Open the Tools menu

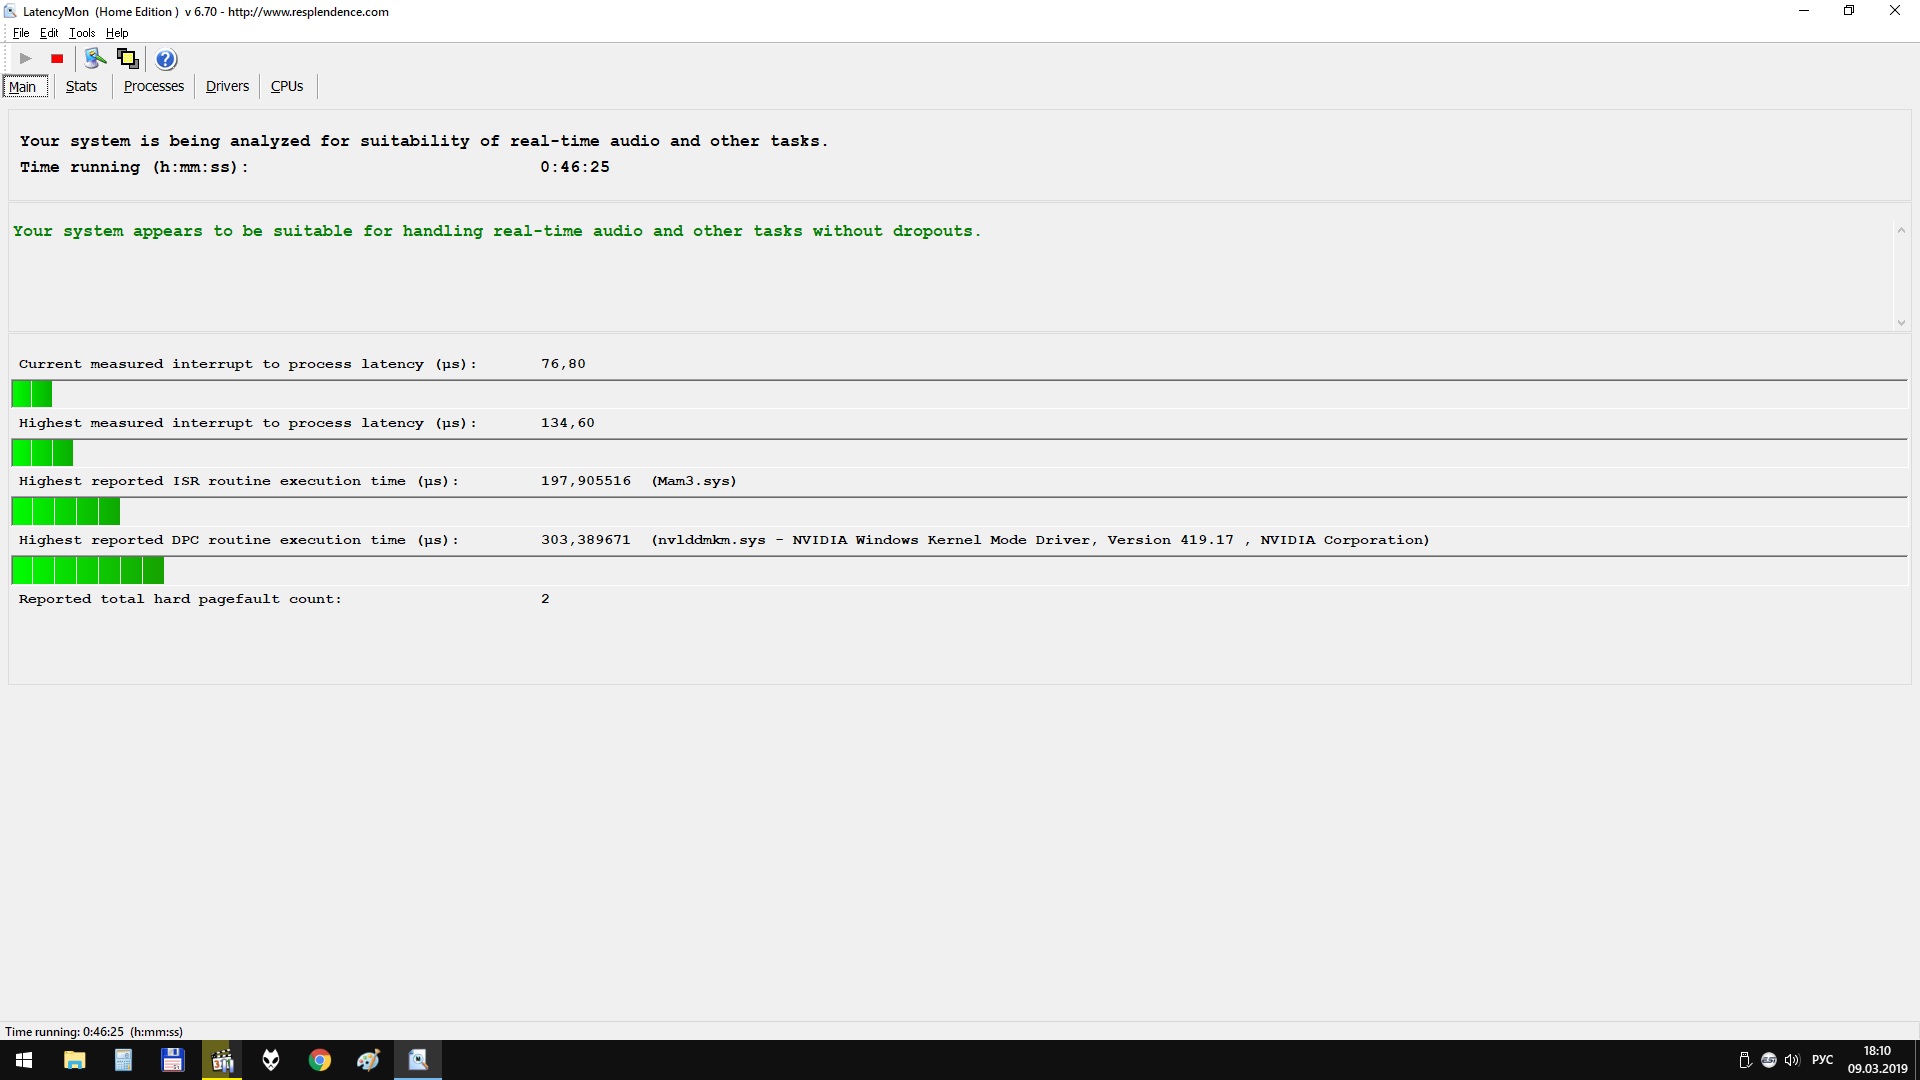point(82,33)
